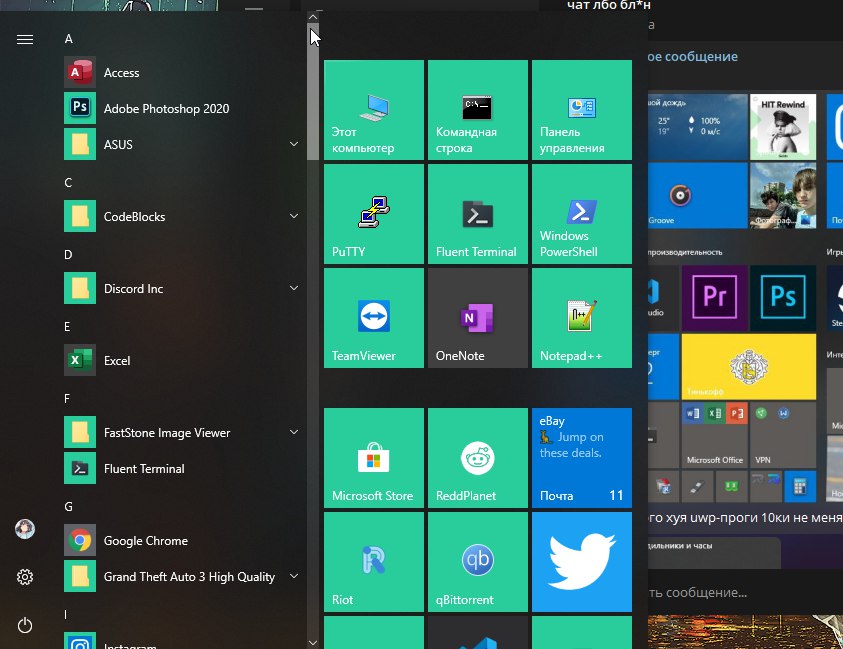Click the VPN folder tile in background image

(783, 435)
